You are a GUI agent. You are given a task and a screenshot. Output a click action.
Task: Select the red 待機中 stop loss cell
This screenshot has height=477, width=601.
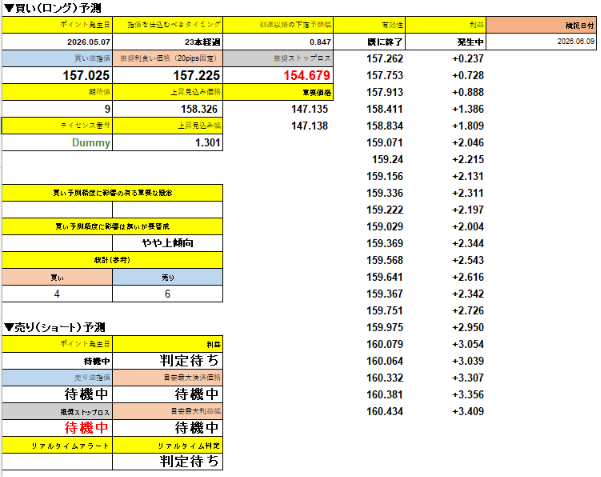[x=57, y=428]
